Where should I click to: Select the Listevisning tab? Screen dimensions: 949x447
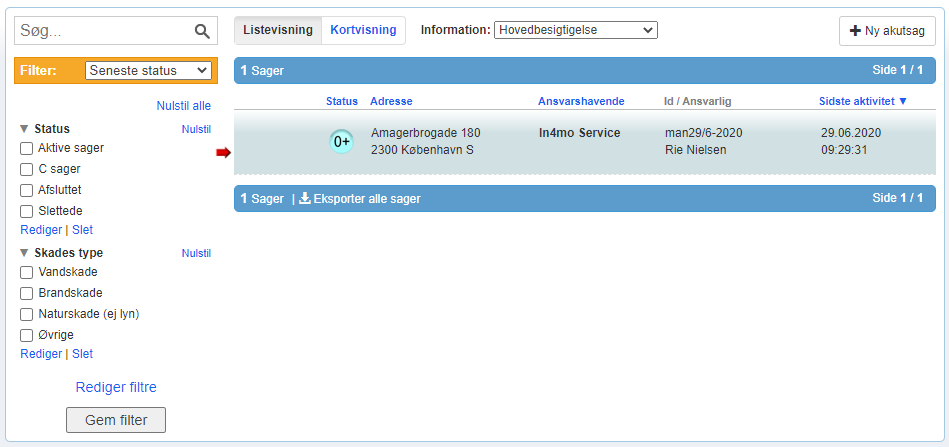[x=278, y=30]
